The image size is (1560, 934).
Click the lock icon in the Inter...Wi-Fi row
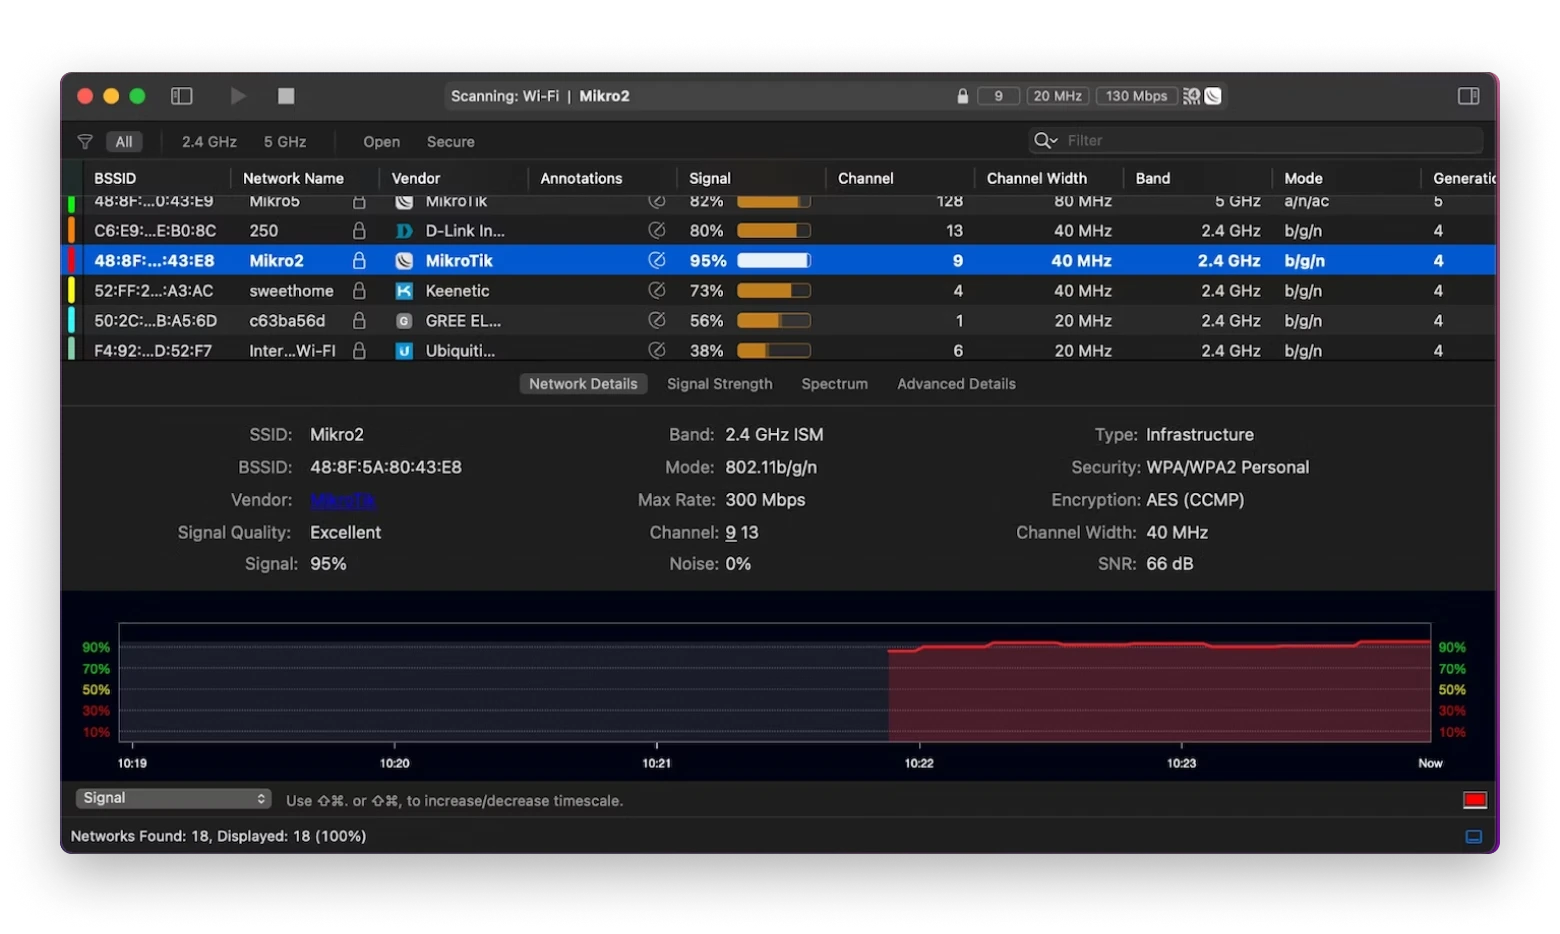359,351
